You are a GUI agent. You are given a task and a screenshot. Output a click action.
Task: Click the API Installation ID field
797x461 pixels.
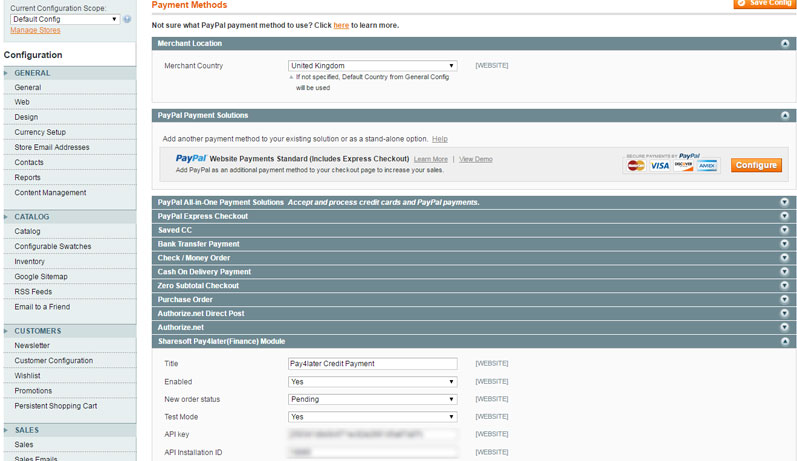click(373, 452)
